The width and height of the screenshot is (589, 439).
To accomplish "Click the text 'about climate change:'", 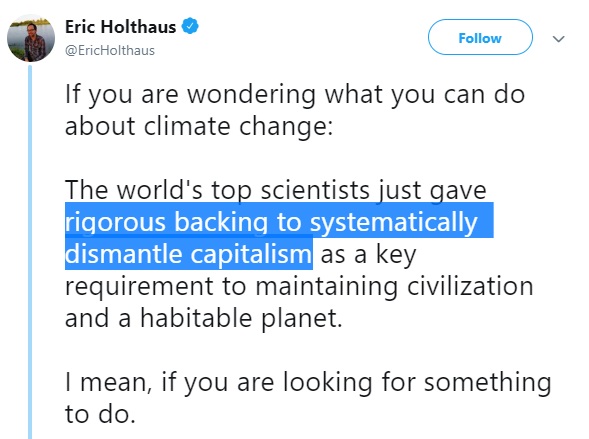I will pos(199,126).
